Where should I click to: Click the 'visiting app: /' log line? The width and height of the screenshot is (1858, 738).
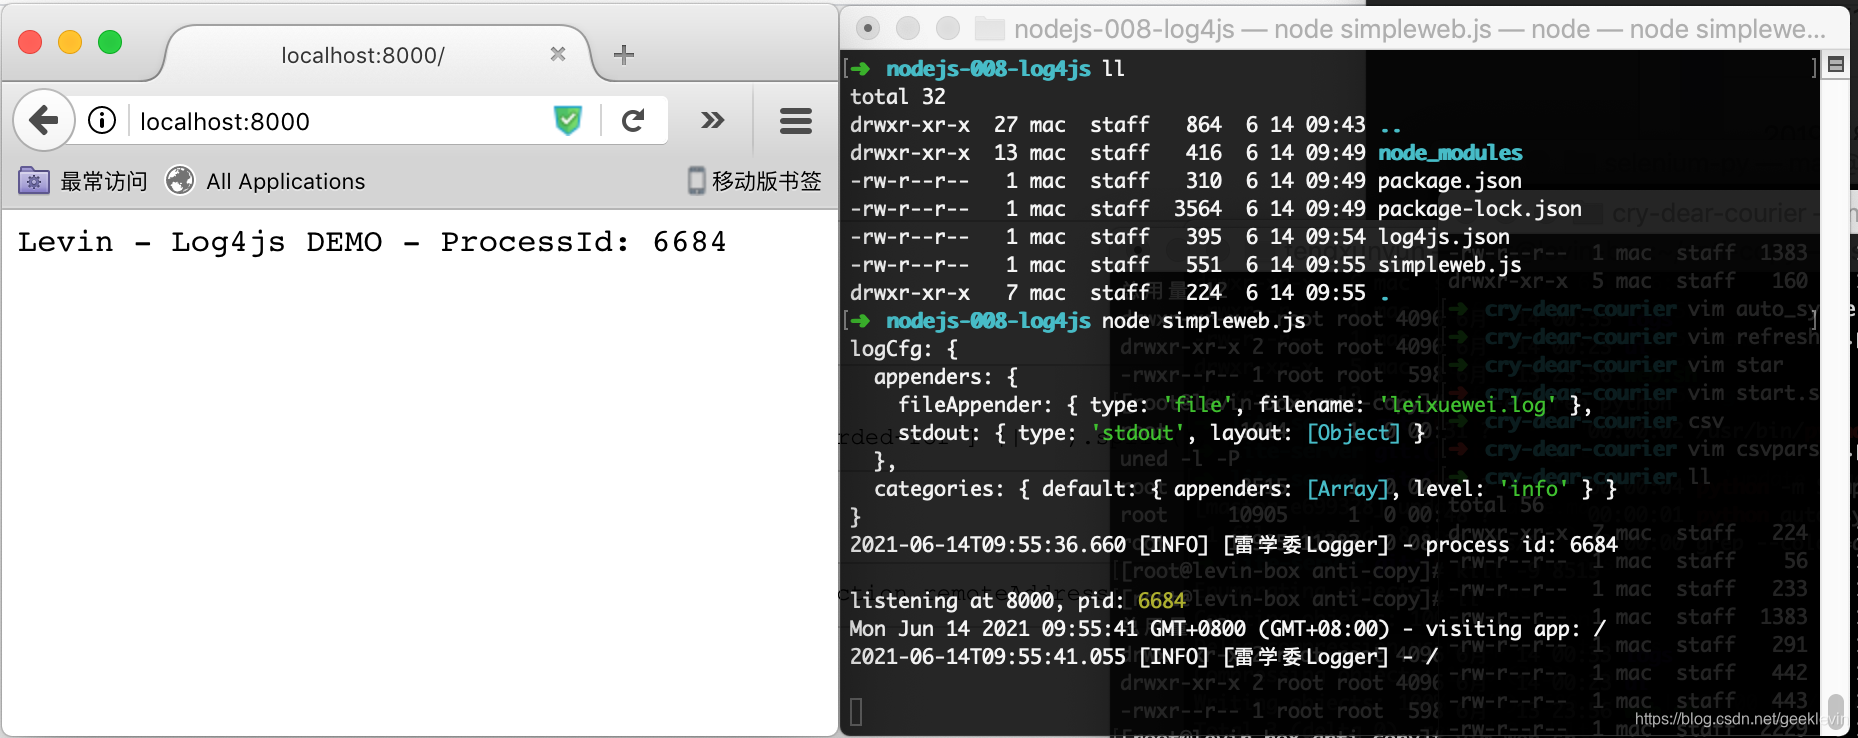(1227, 629)
